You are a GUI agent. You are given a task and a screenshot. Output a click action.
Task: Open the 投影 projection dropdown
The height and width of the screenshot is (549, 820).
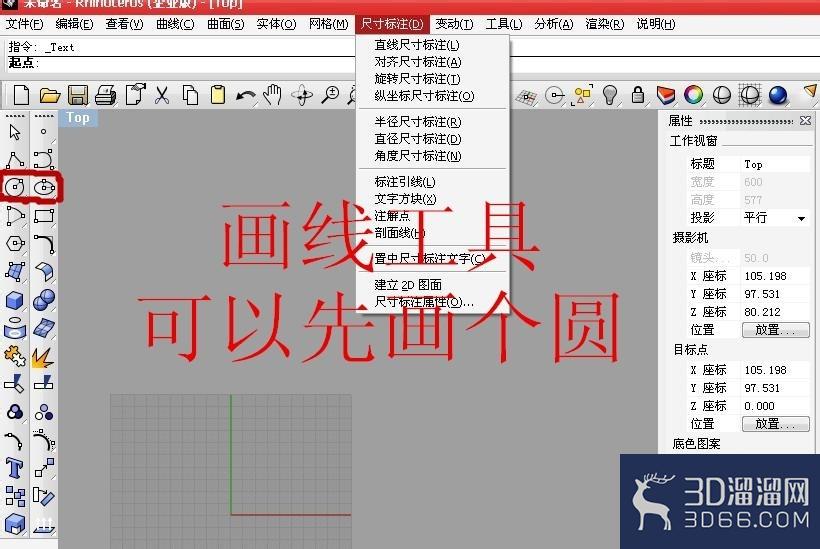coord(801,219)
